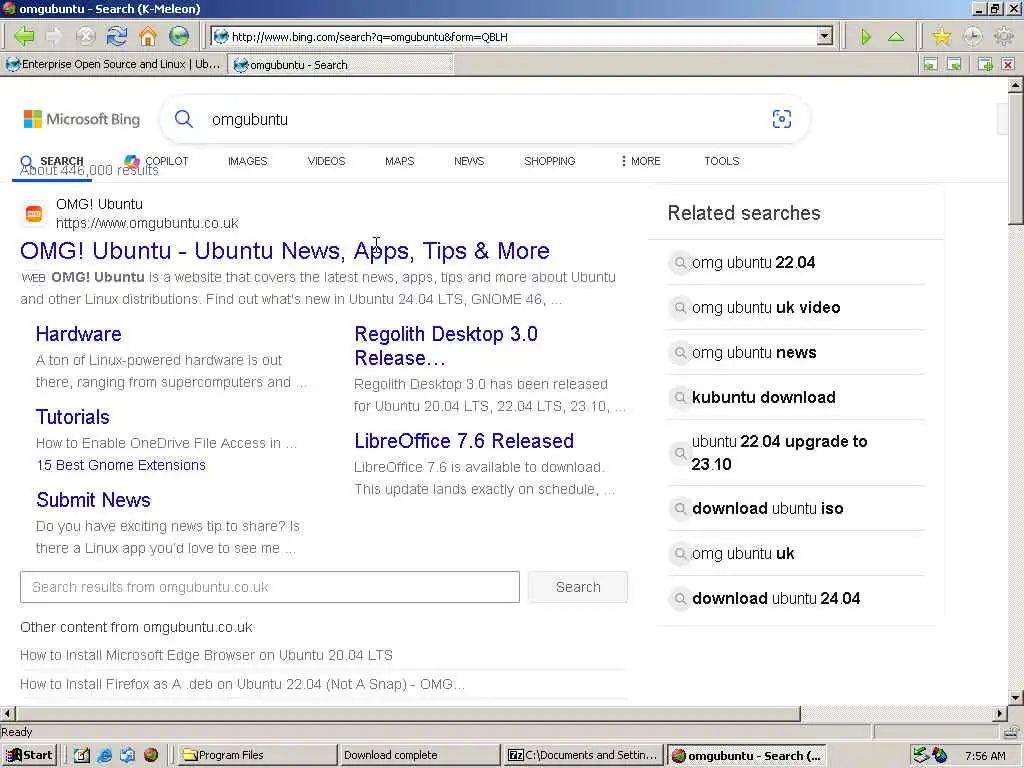1024x768 pixels.
Task: Open OMG! Ubuntu - Ubuntu News, Apps, Tips & More
Action: tap(285, 251)
